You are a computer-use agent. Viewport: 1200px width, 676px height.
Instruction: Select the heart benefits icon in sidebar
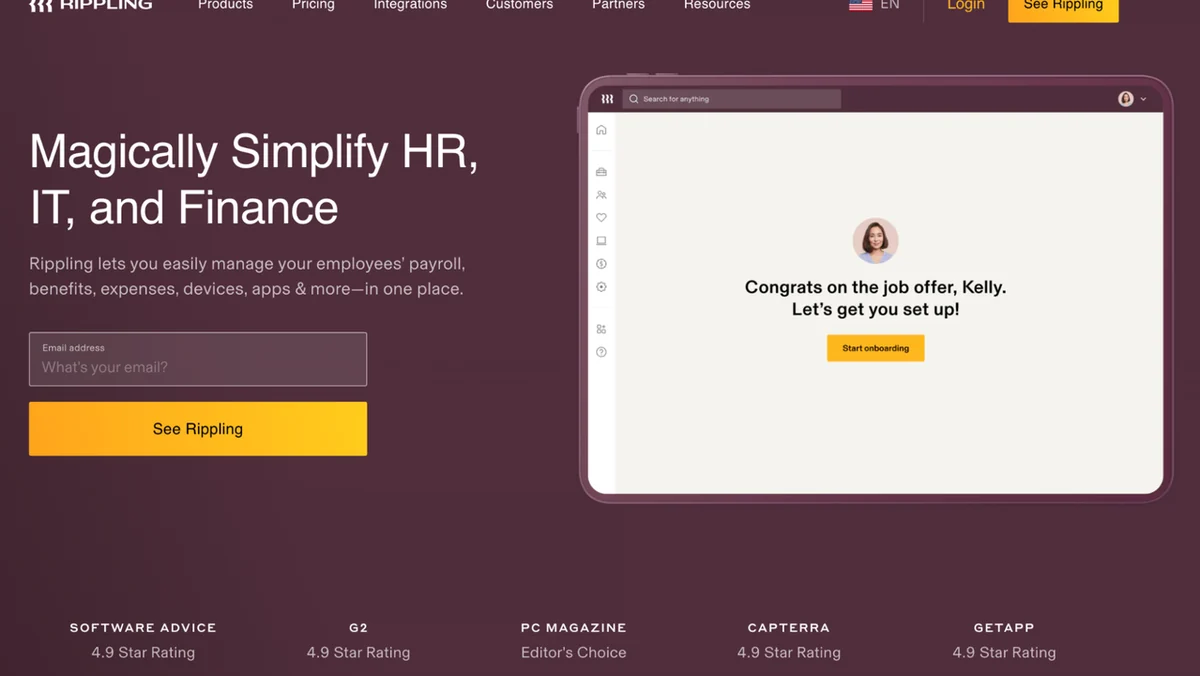(601, 217)
